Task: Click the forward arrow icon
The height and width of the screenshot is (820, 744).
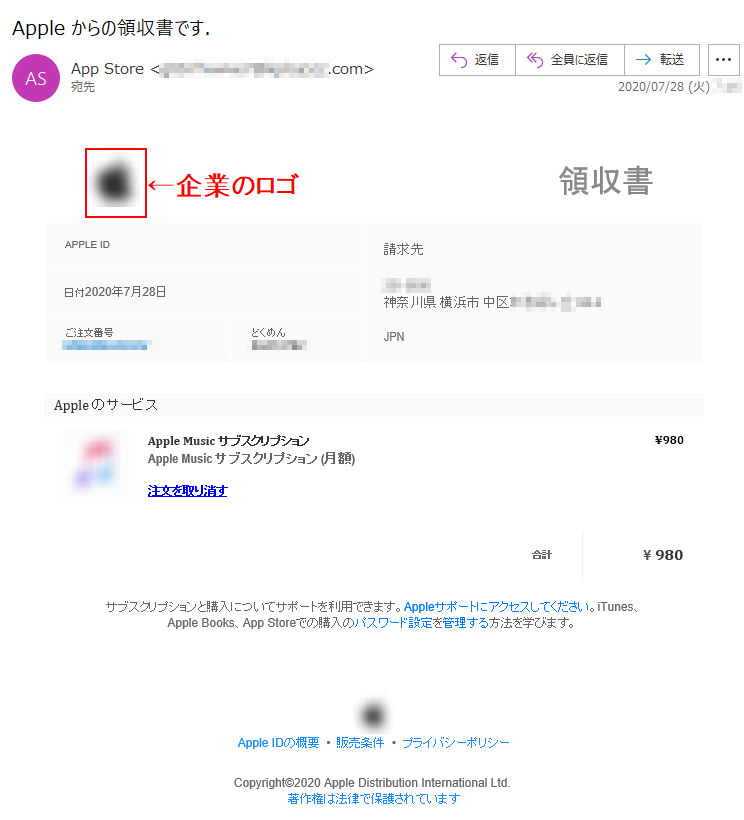Action: (x=643, y=60)
